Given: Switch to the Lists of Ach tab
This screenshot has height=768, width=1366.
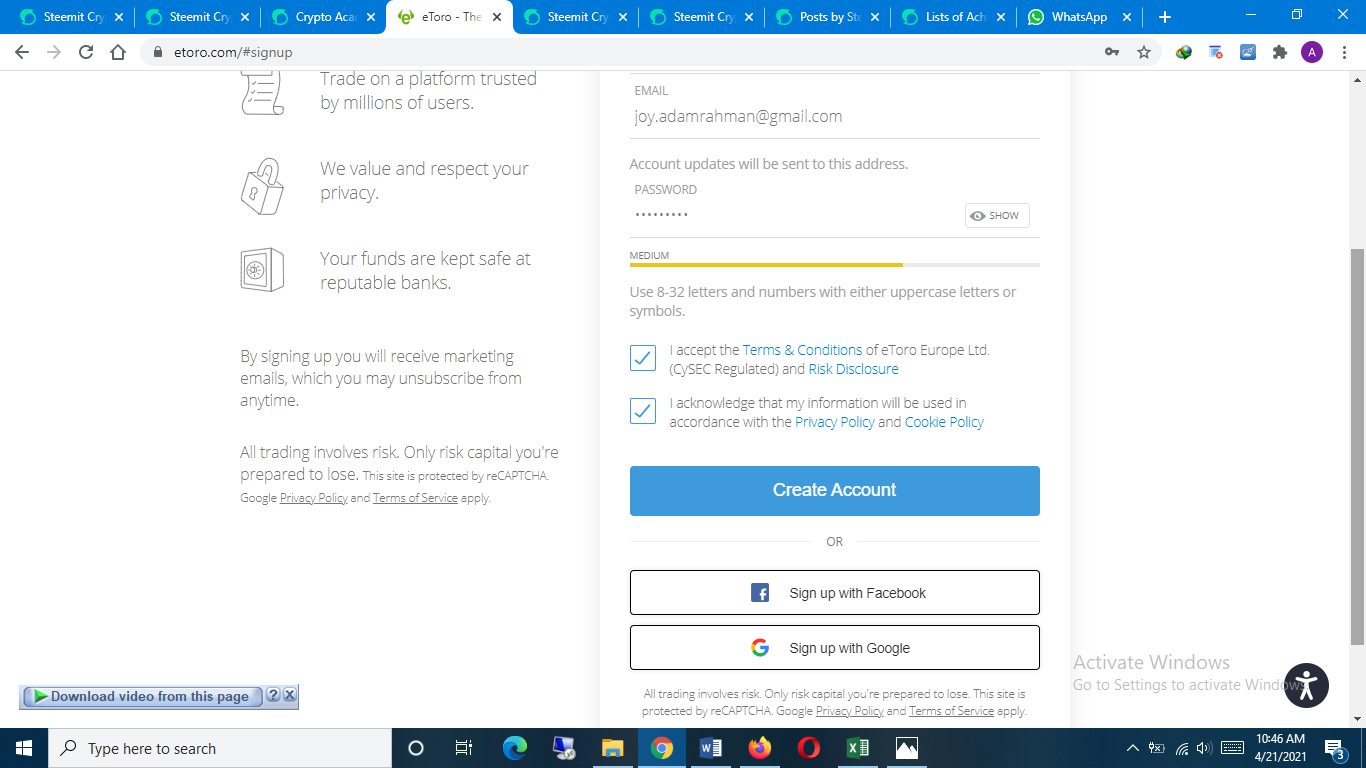Looking at the screenshot, I should [x=953, y=17].
